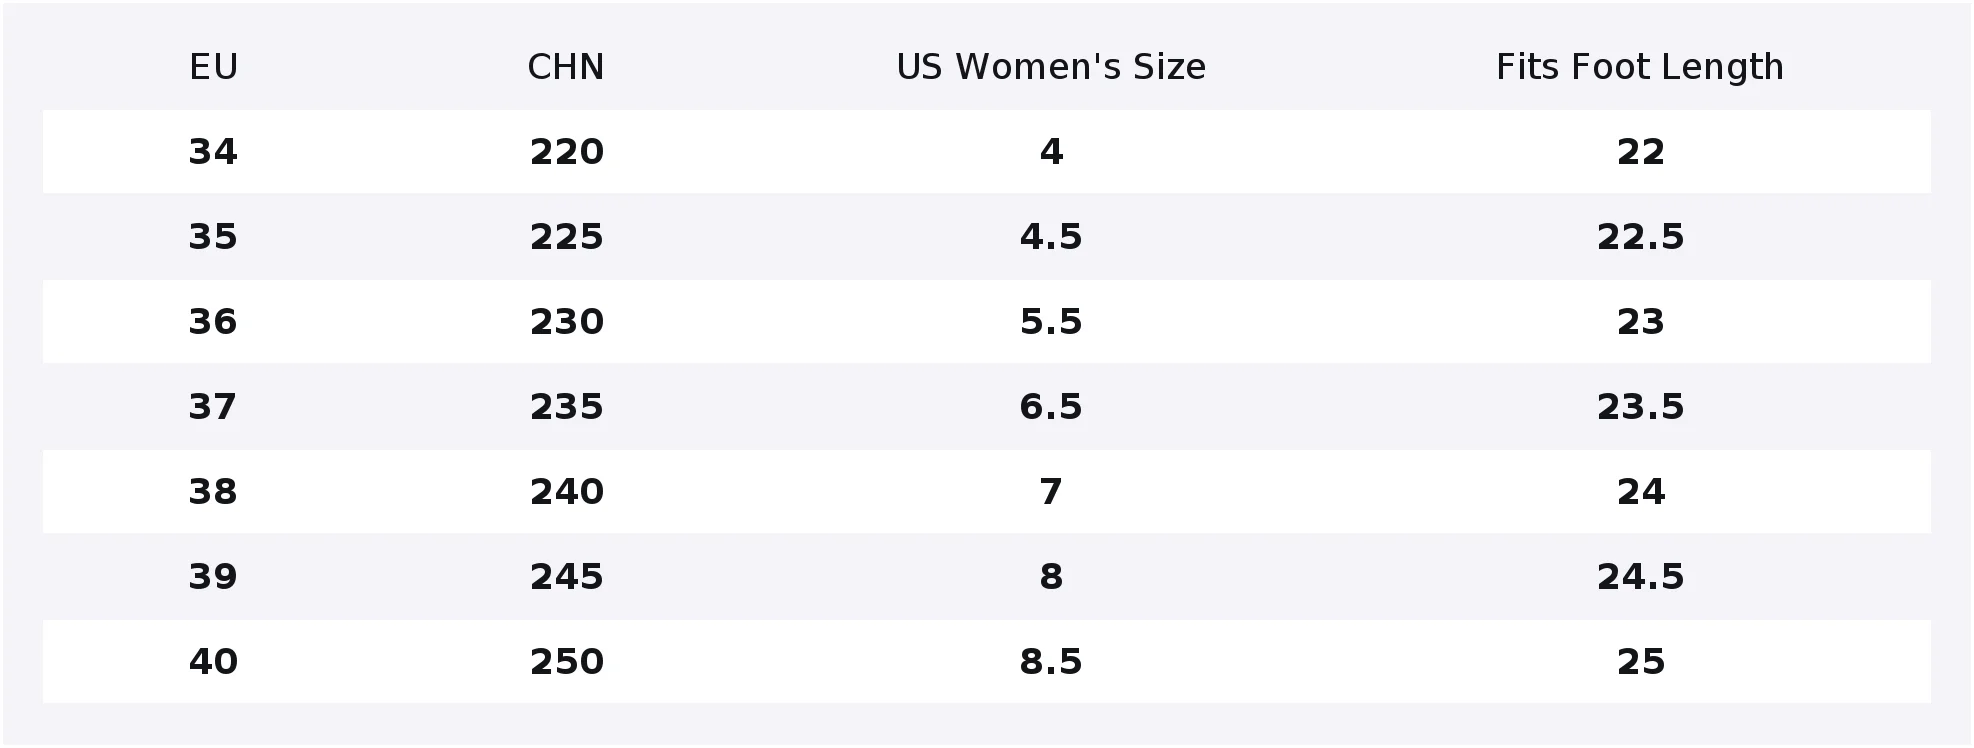Select EU size 40 cell
This screenshot has width=1974, height=748.
click(213, 662)
